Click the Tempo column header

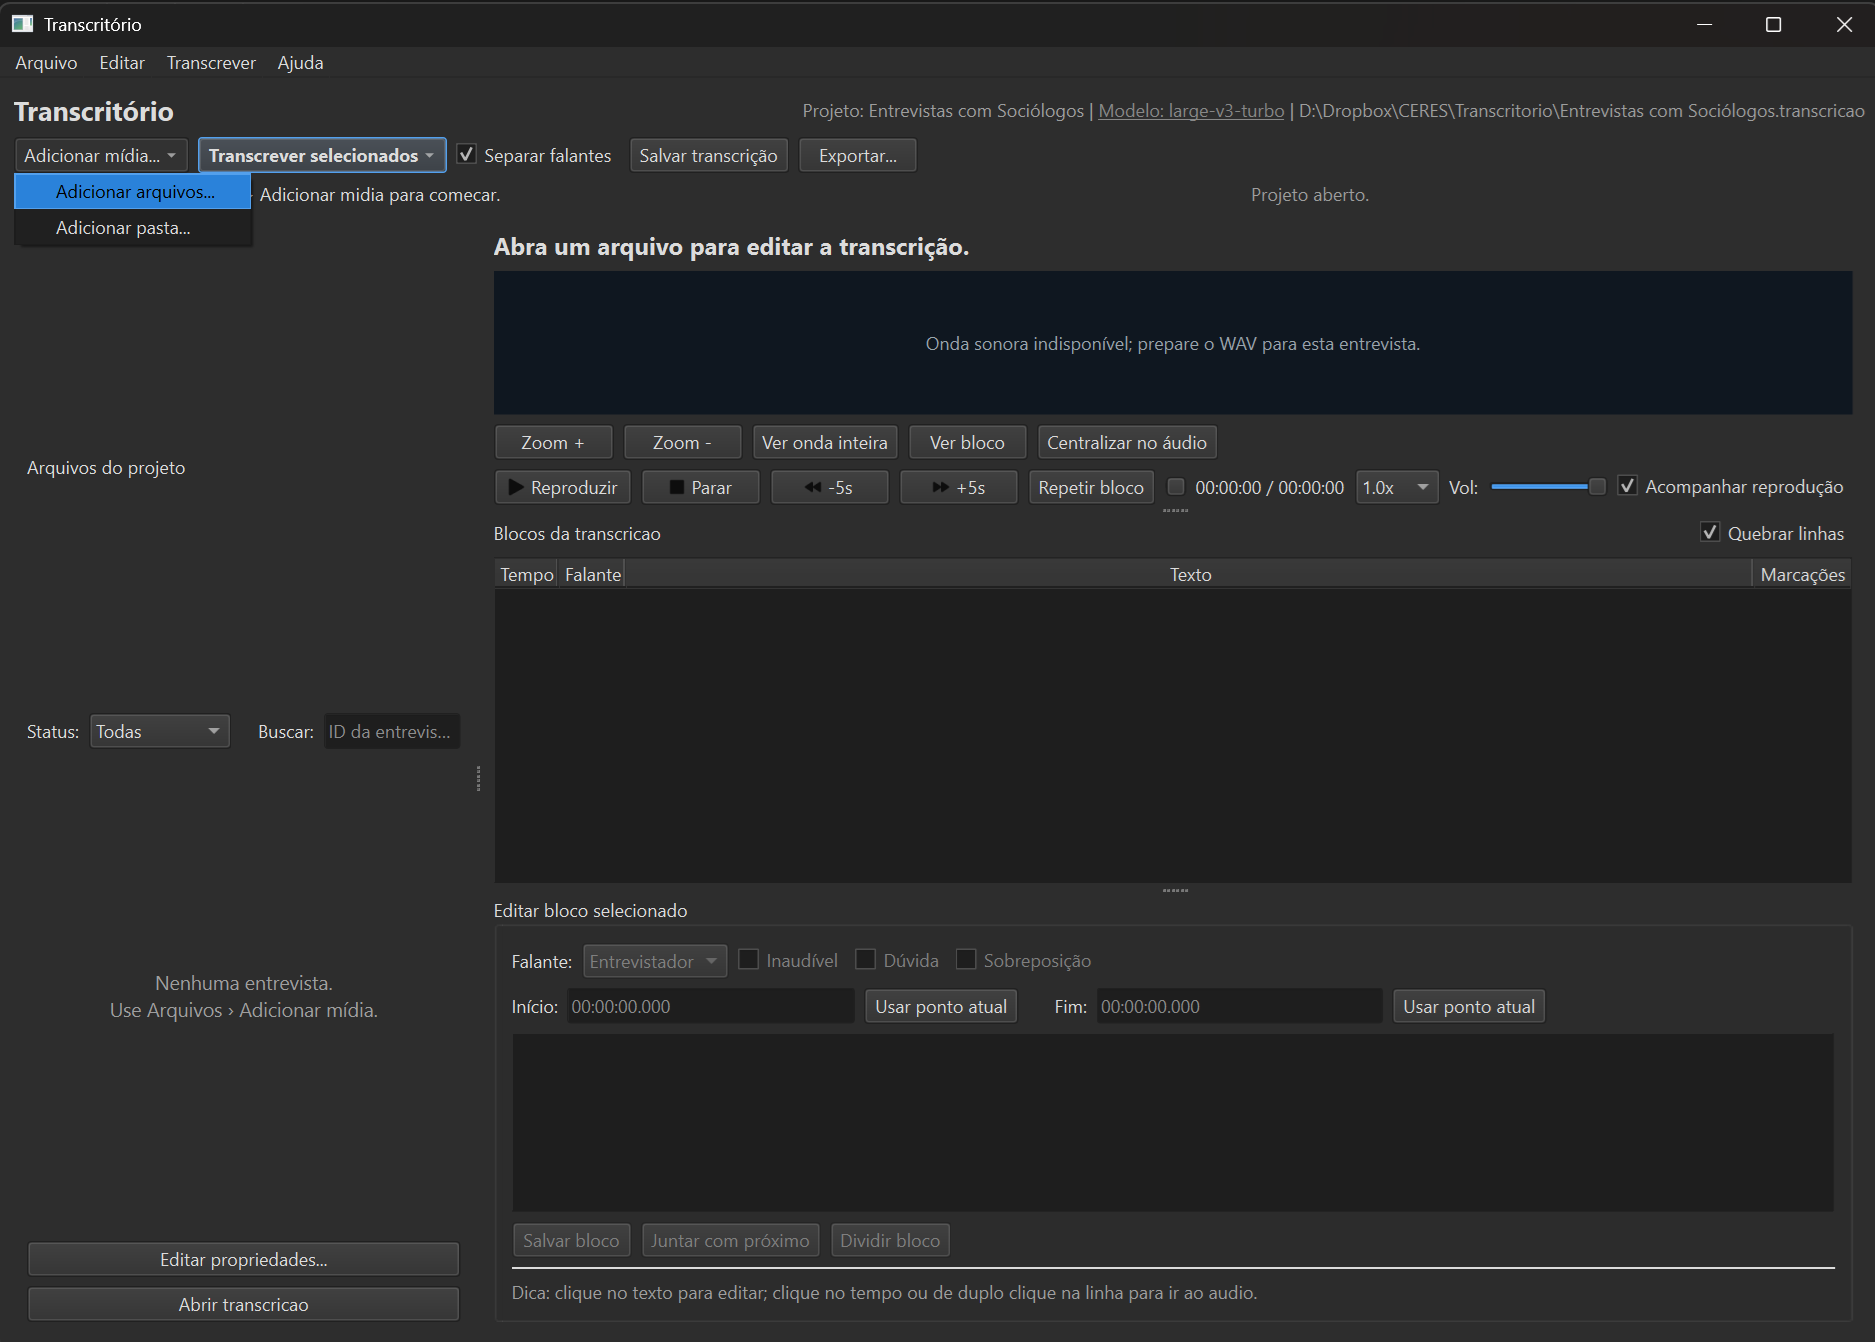(527, 574)
